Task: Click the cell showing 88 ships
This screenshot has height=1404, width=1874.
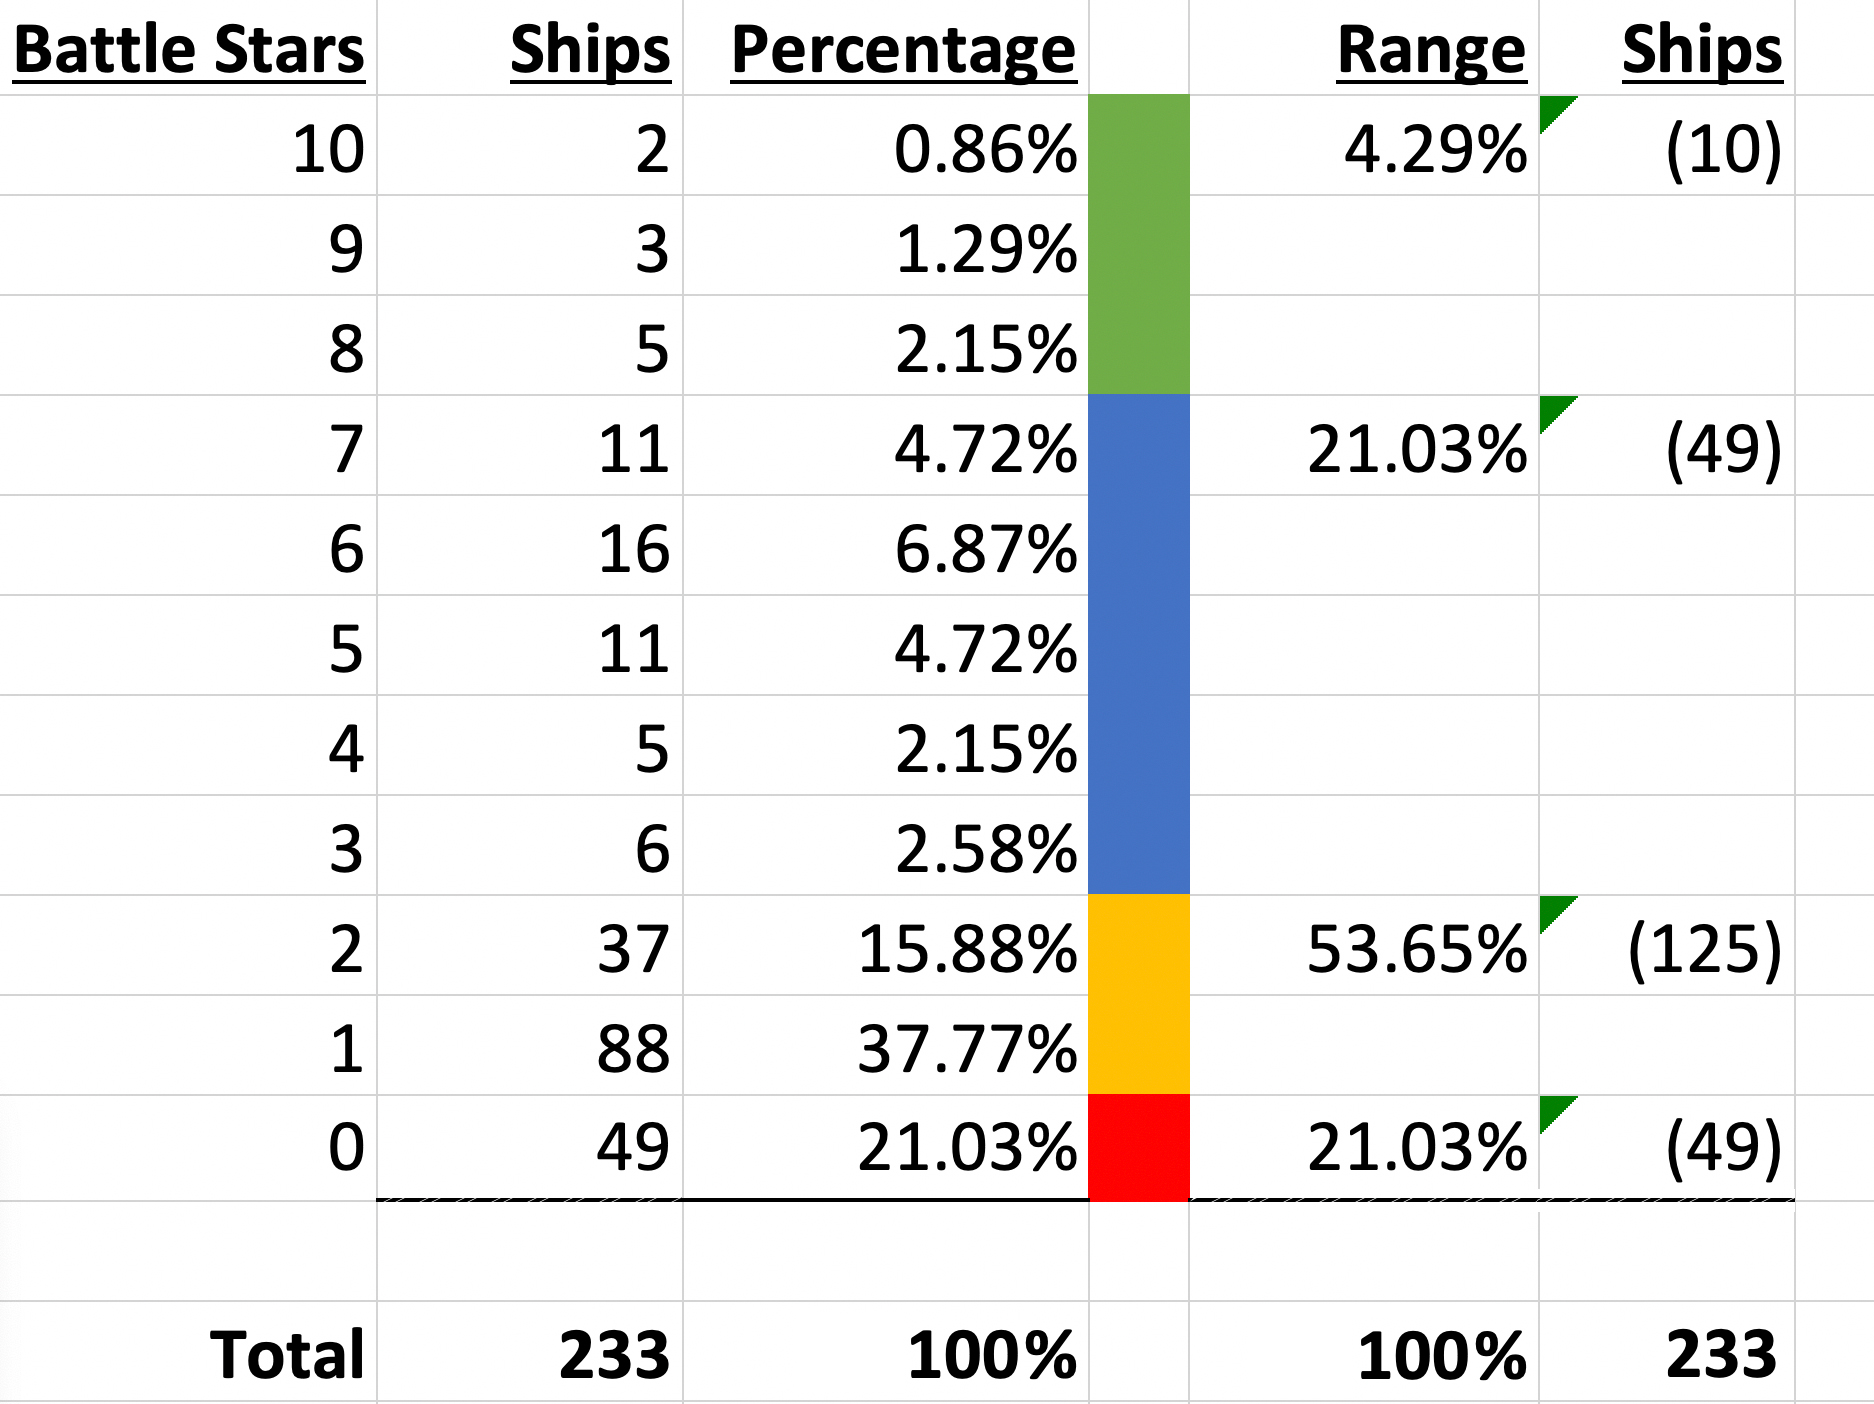Action: click(530, 1045)
